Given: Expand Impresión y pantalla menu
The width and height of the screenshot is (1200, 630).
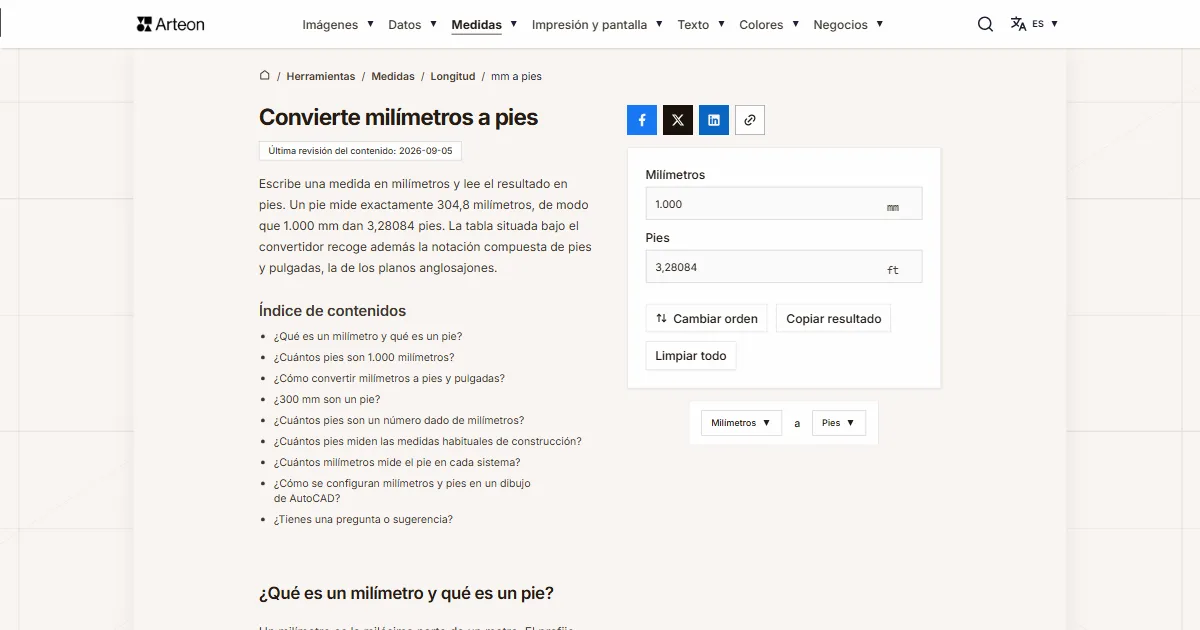Looking at the screenshot, I should click(597, 24).
